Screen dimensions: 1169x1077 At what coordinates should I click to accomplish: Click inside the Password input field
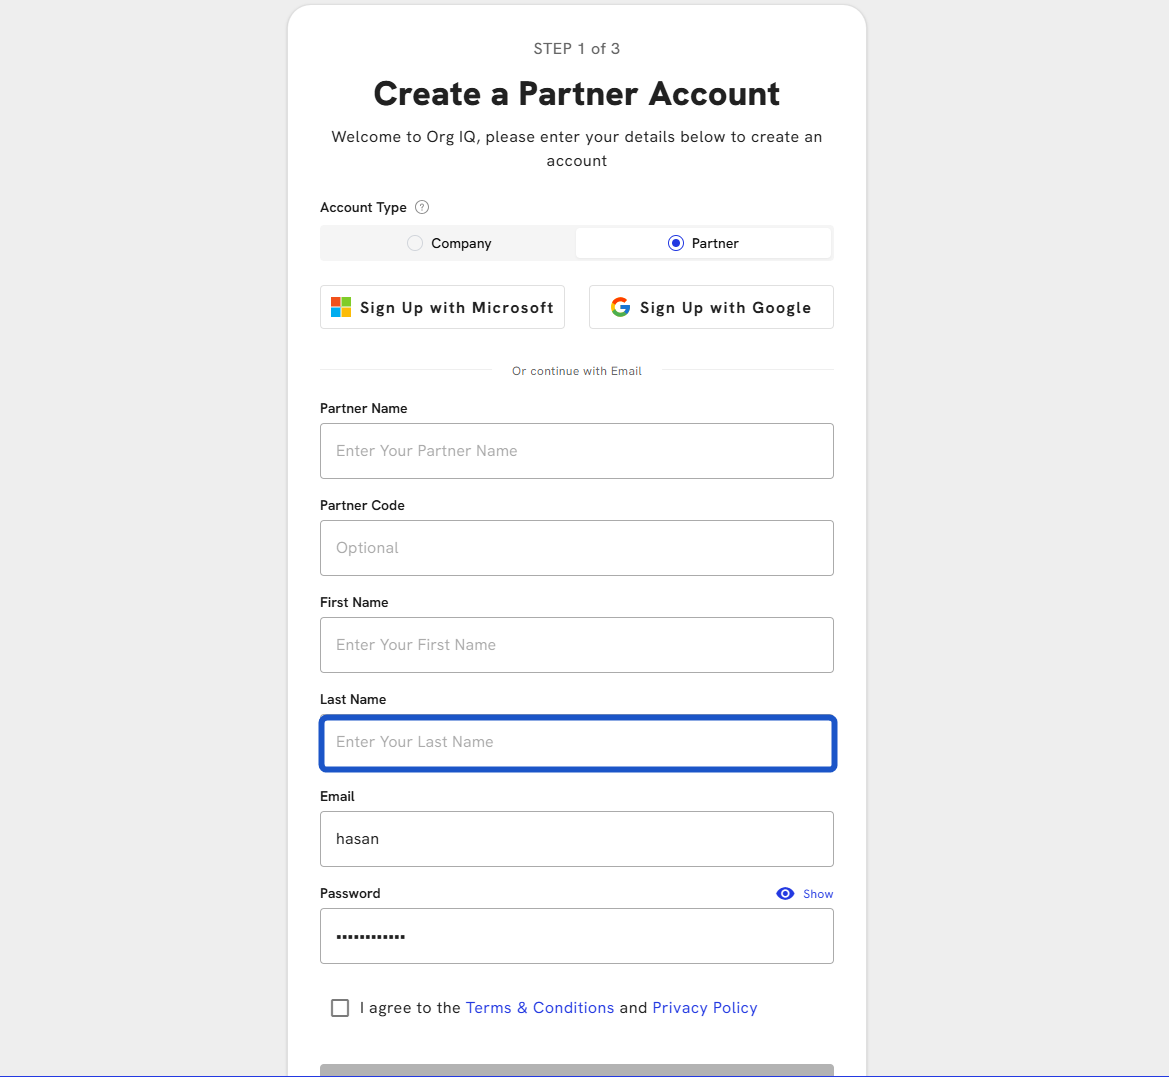click(576, 936)
